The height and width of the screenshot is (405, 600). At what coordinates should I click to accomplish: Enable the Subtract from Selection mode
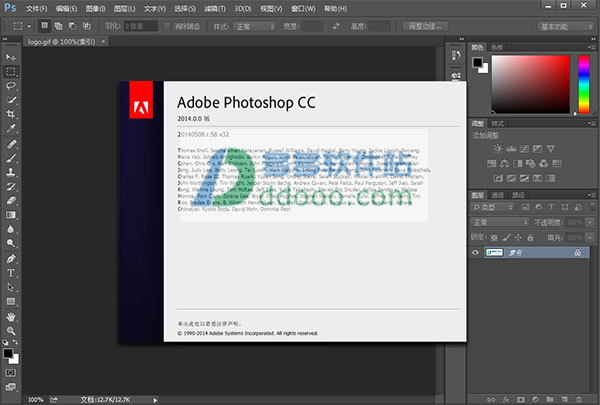(72, 26)
